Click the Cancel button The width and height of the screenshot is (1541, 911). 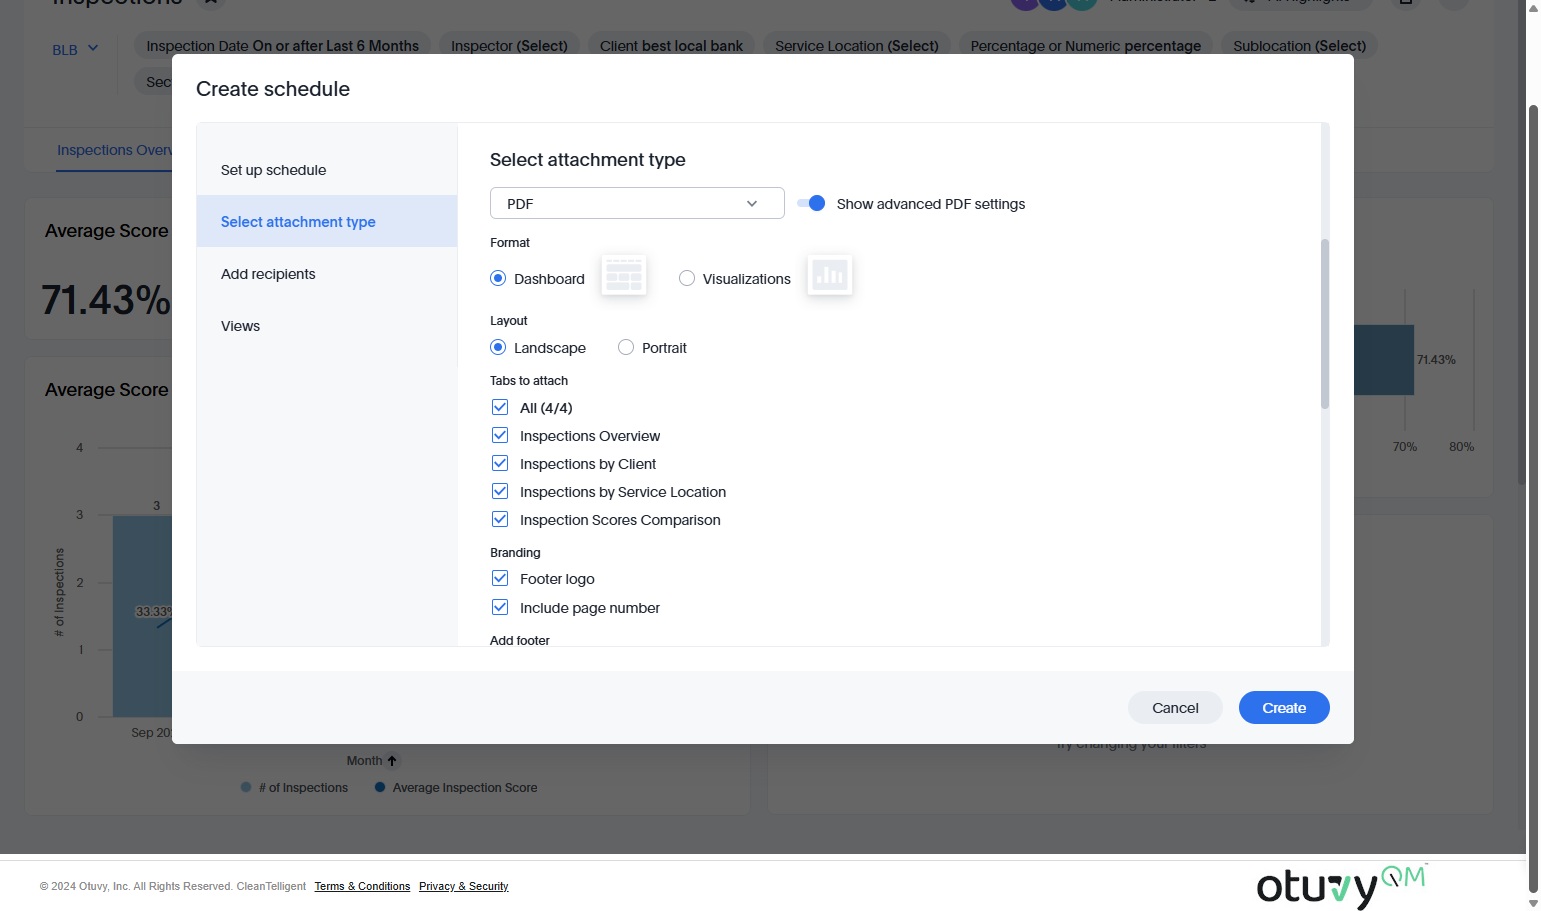click(1175, 707)
